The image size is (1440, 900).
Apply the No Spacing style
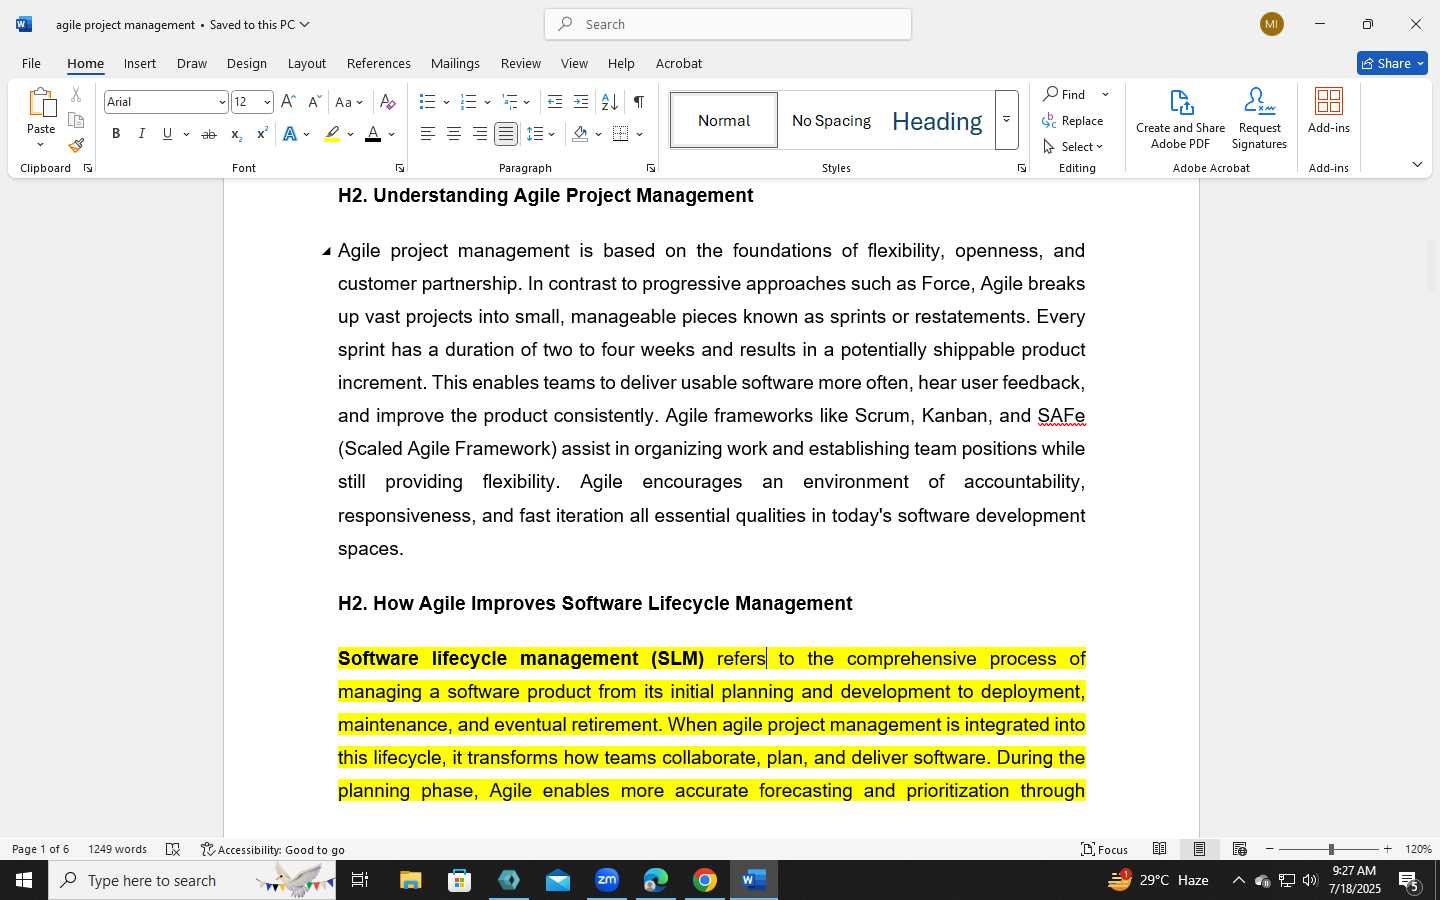[x=831, y=120]
